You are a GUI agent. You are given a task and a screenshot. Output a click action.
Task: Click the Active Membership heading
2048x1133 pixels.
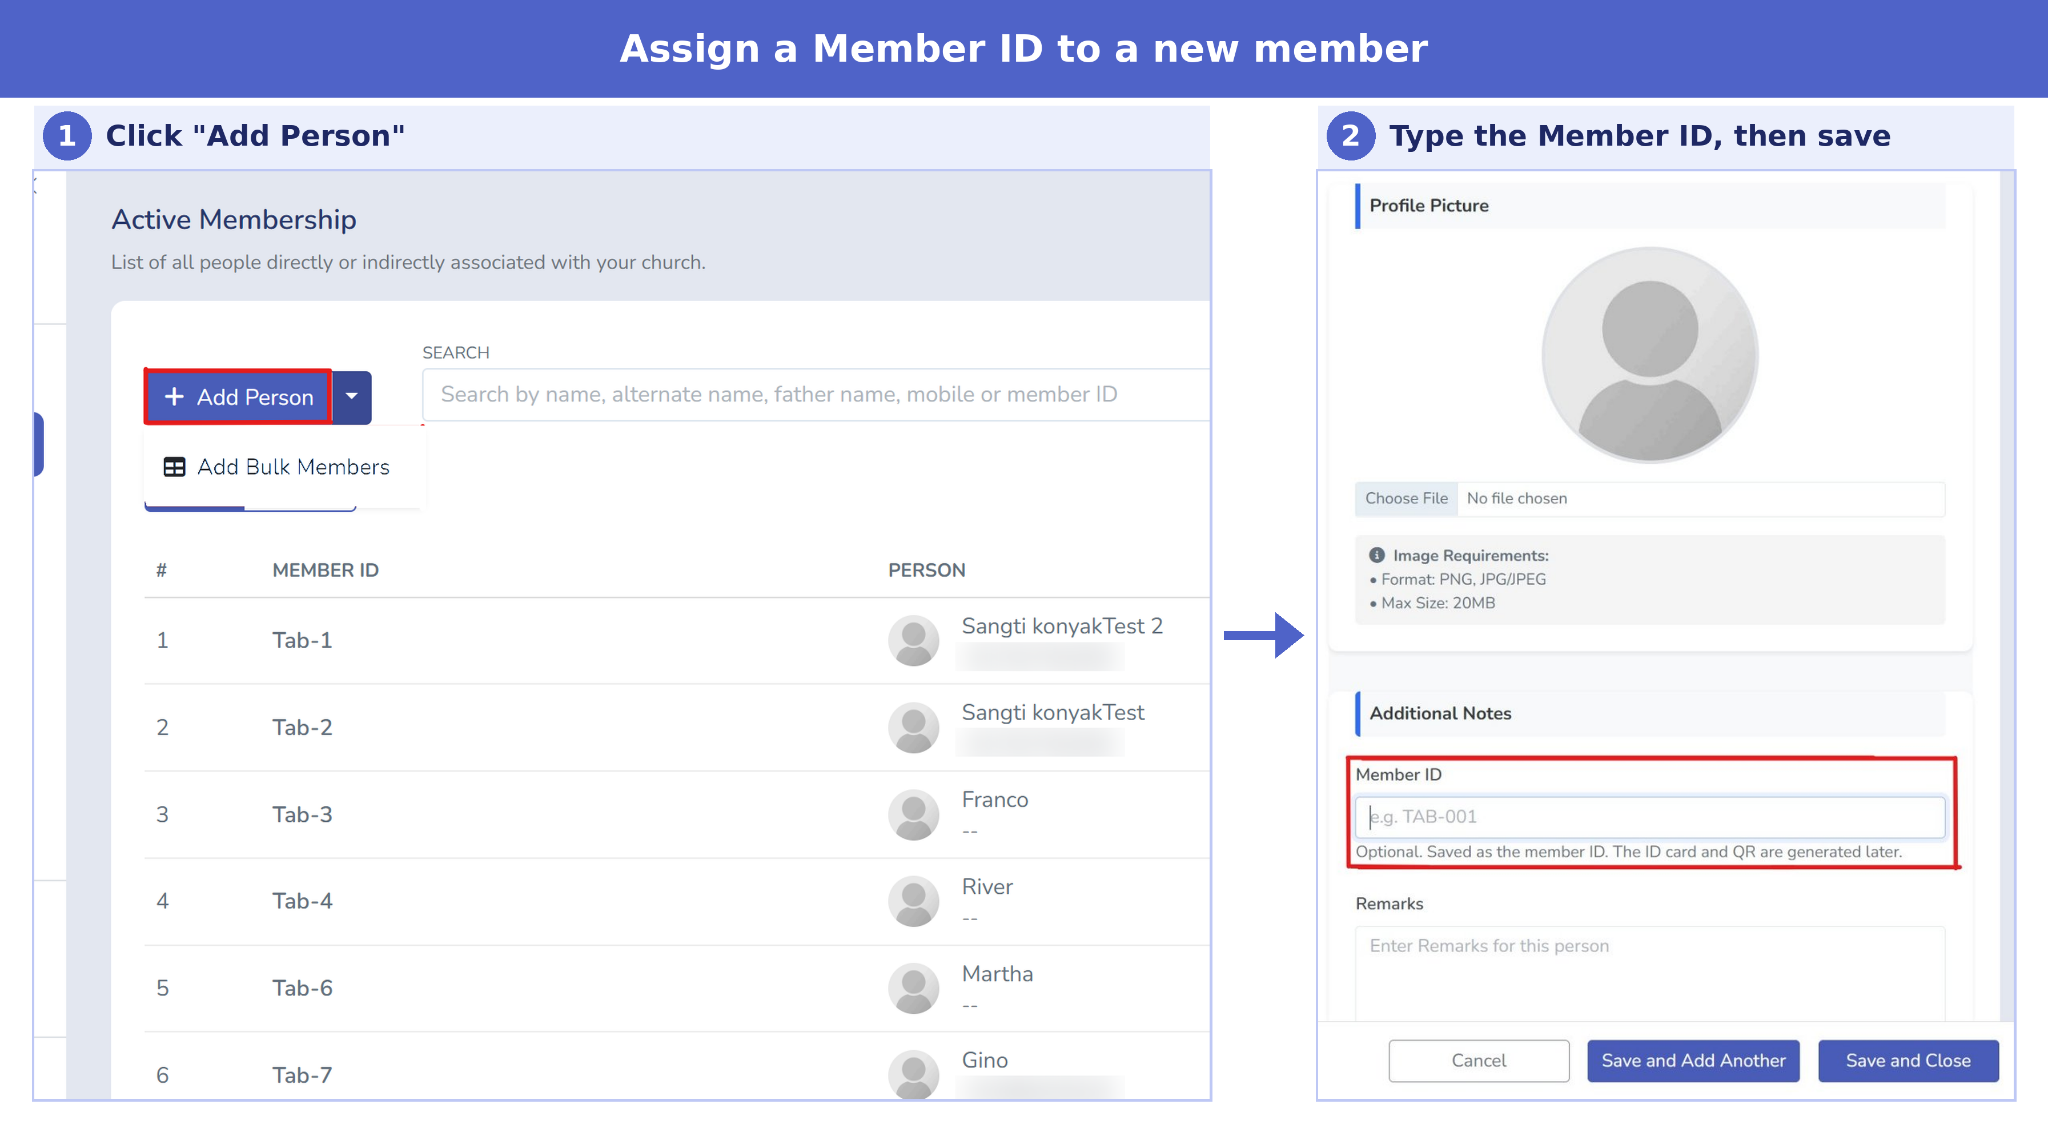tap(234, 220)
